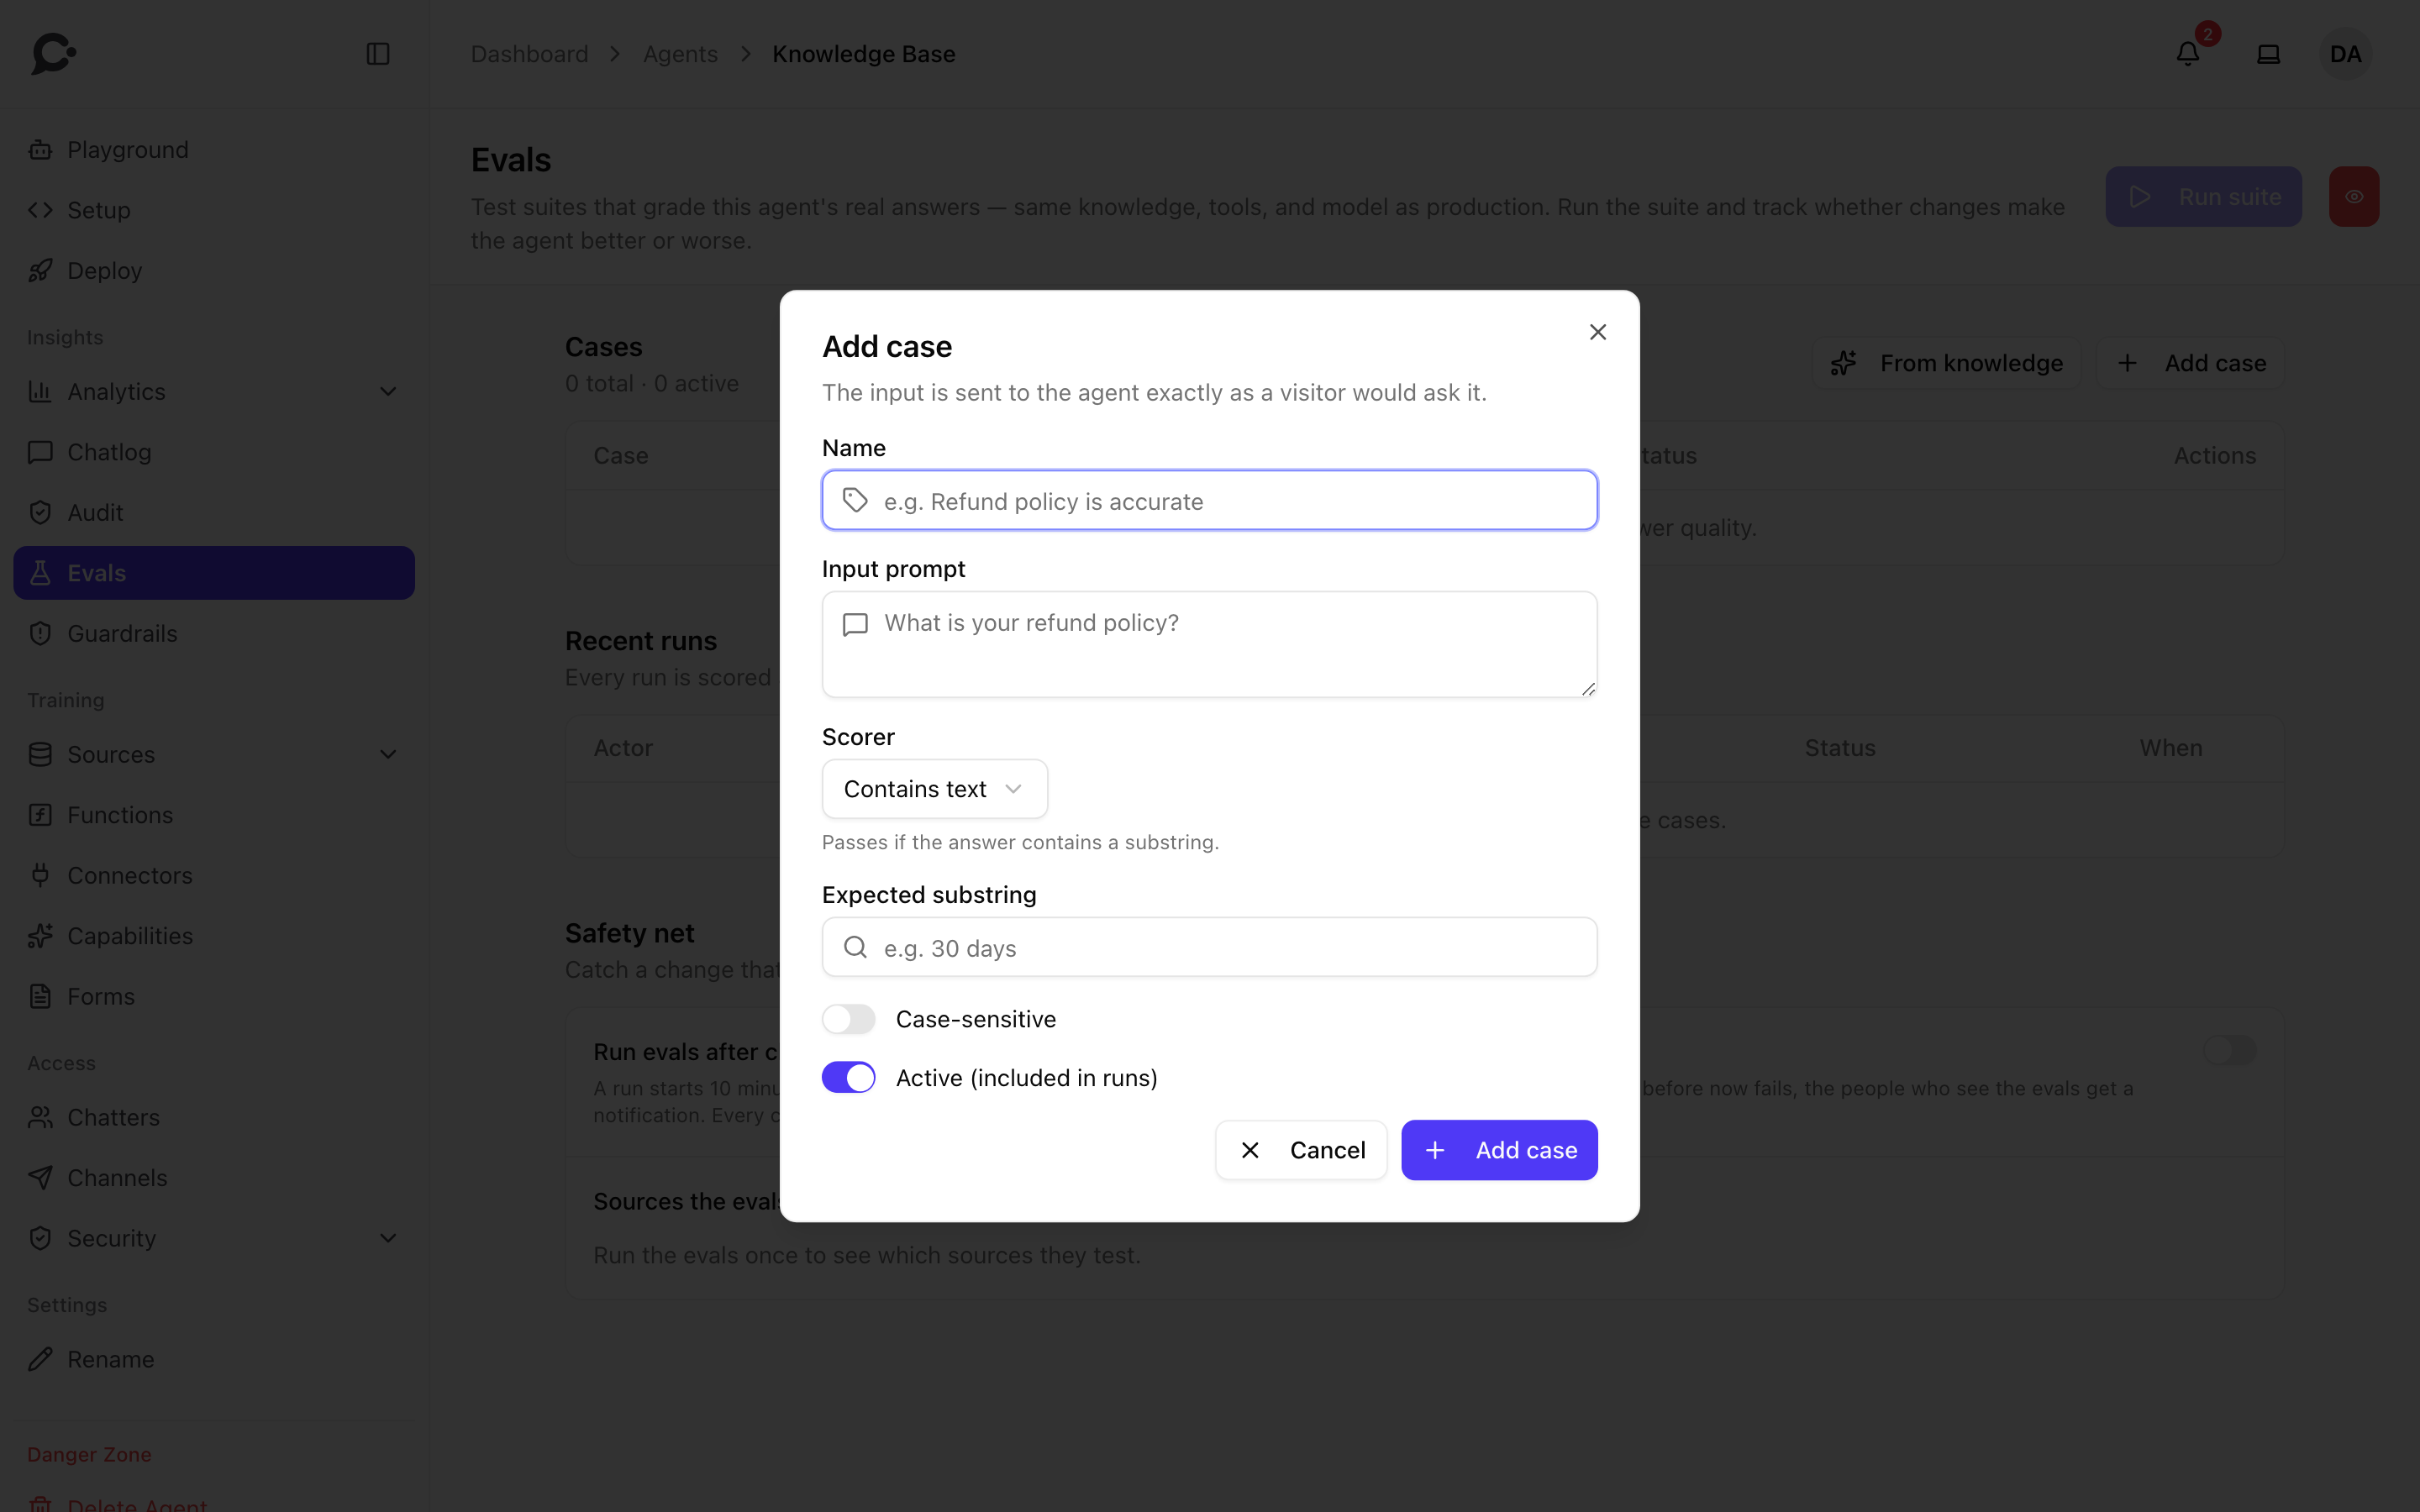This screenshot has width=2420, height=1512.
Task: Click the Agents breadcrumb link
Action: click(680, 54)
